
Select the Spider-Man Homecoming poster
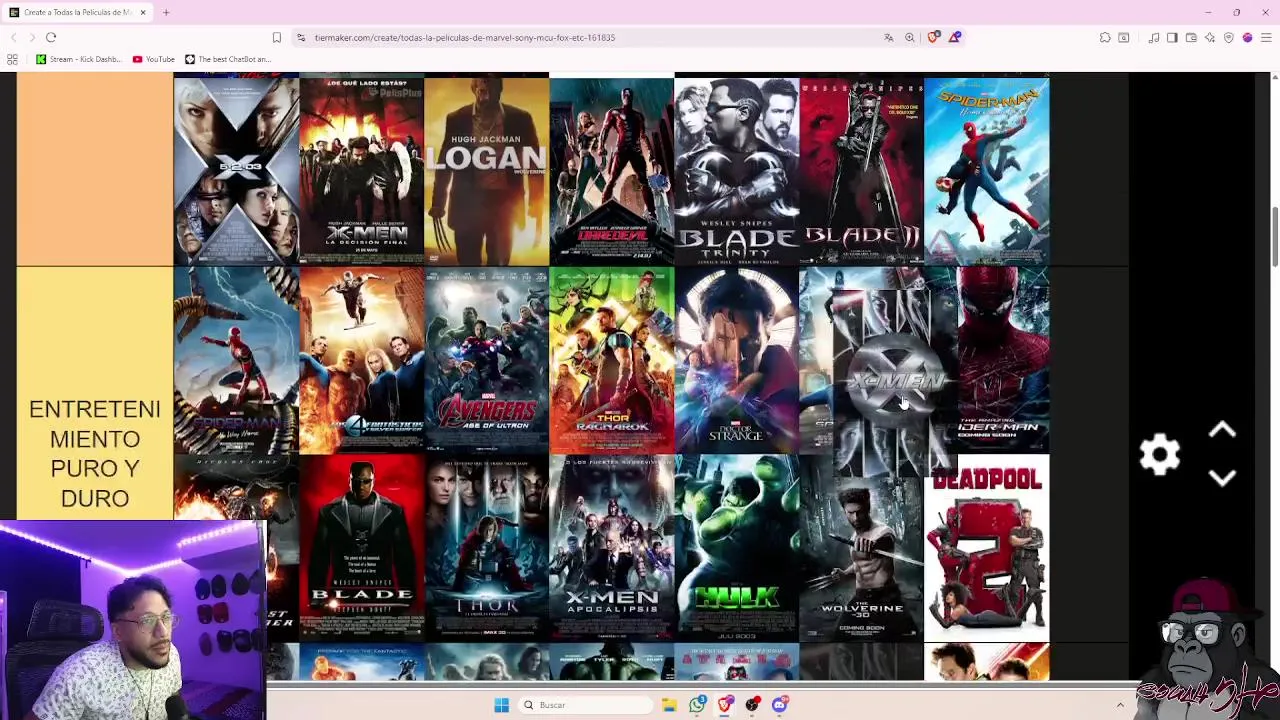[x=986, y=171]
